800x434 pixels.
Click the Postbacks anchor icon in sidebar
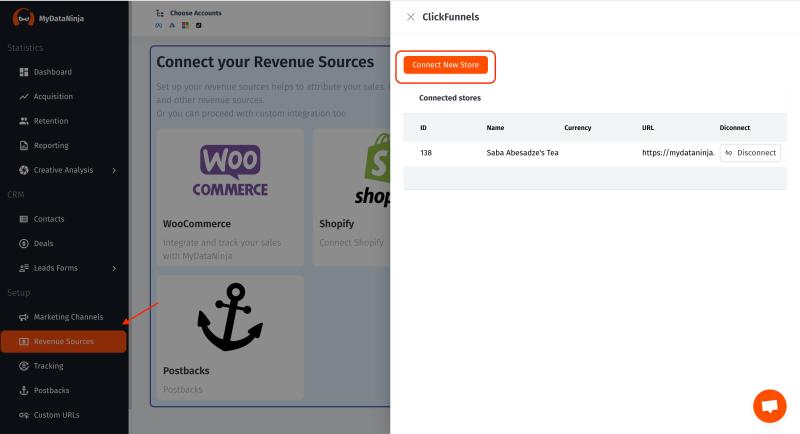point(23,390)
